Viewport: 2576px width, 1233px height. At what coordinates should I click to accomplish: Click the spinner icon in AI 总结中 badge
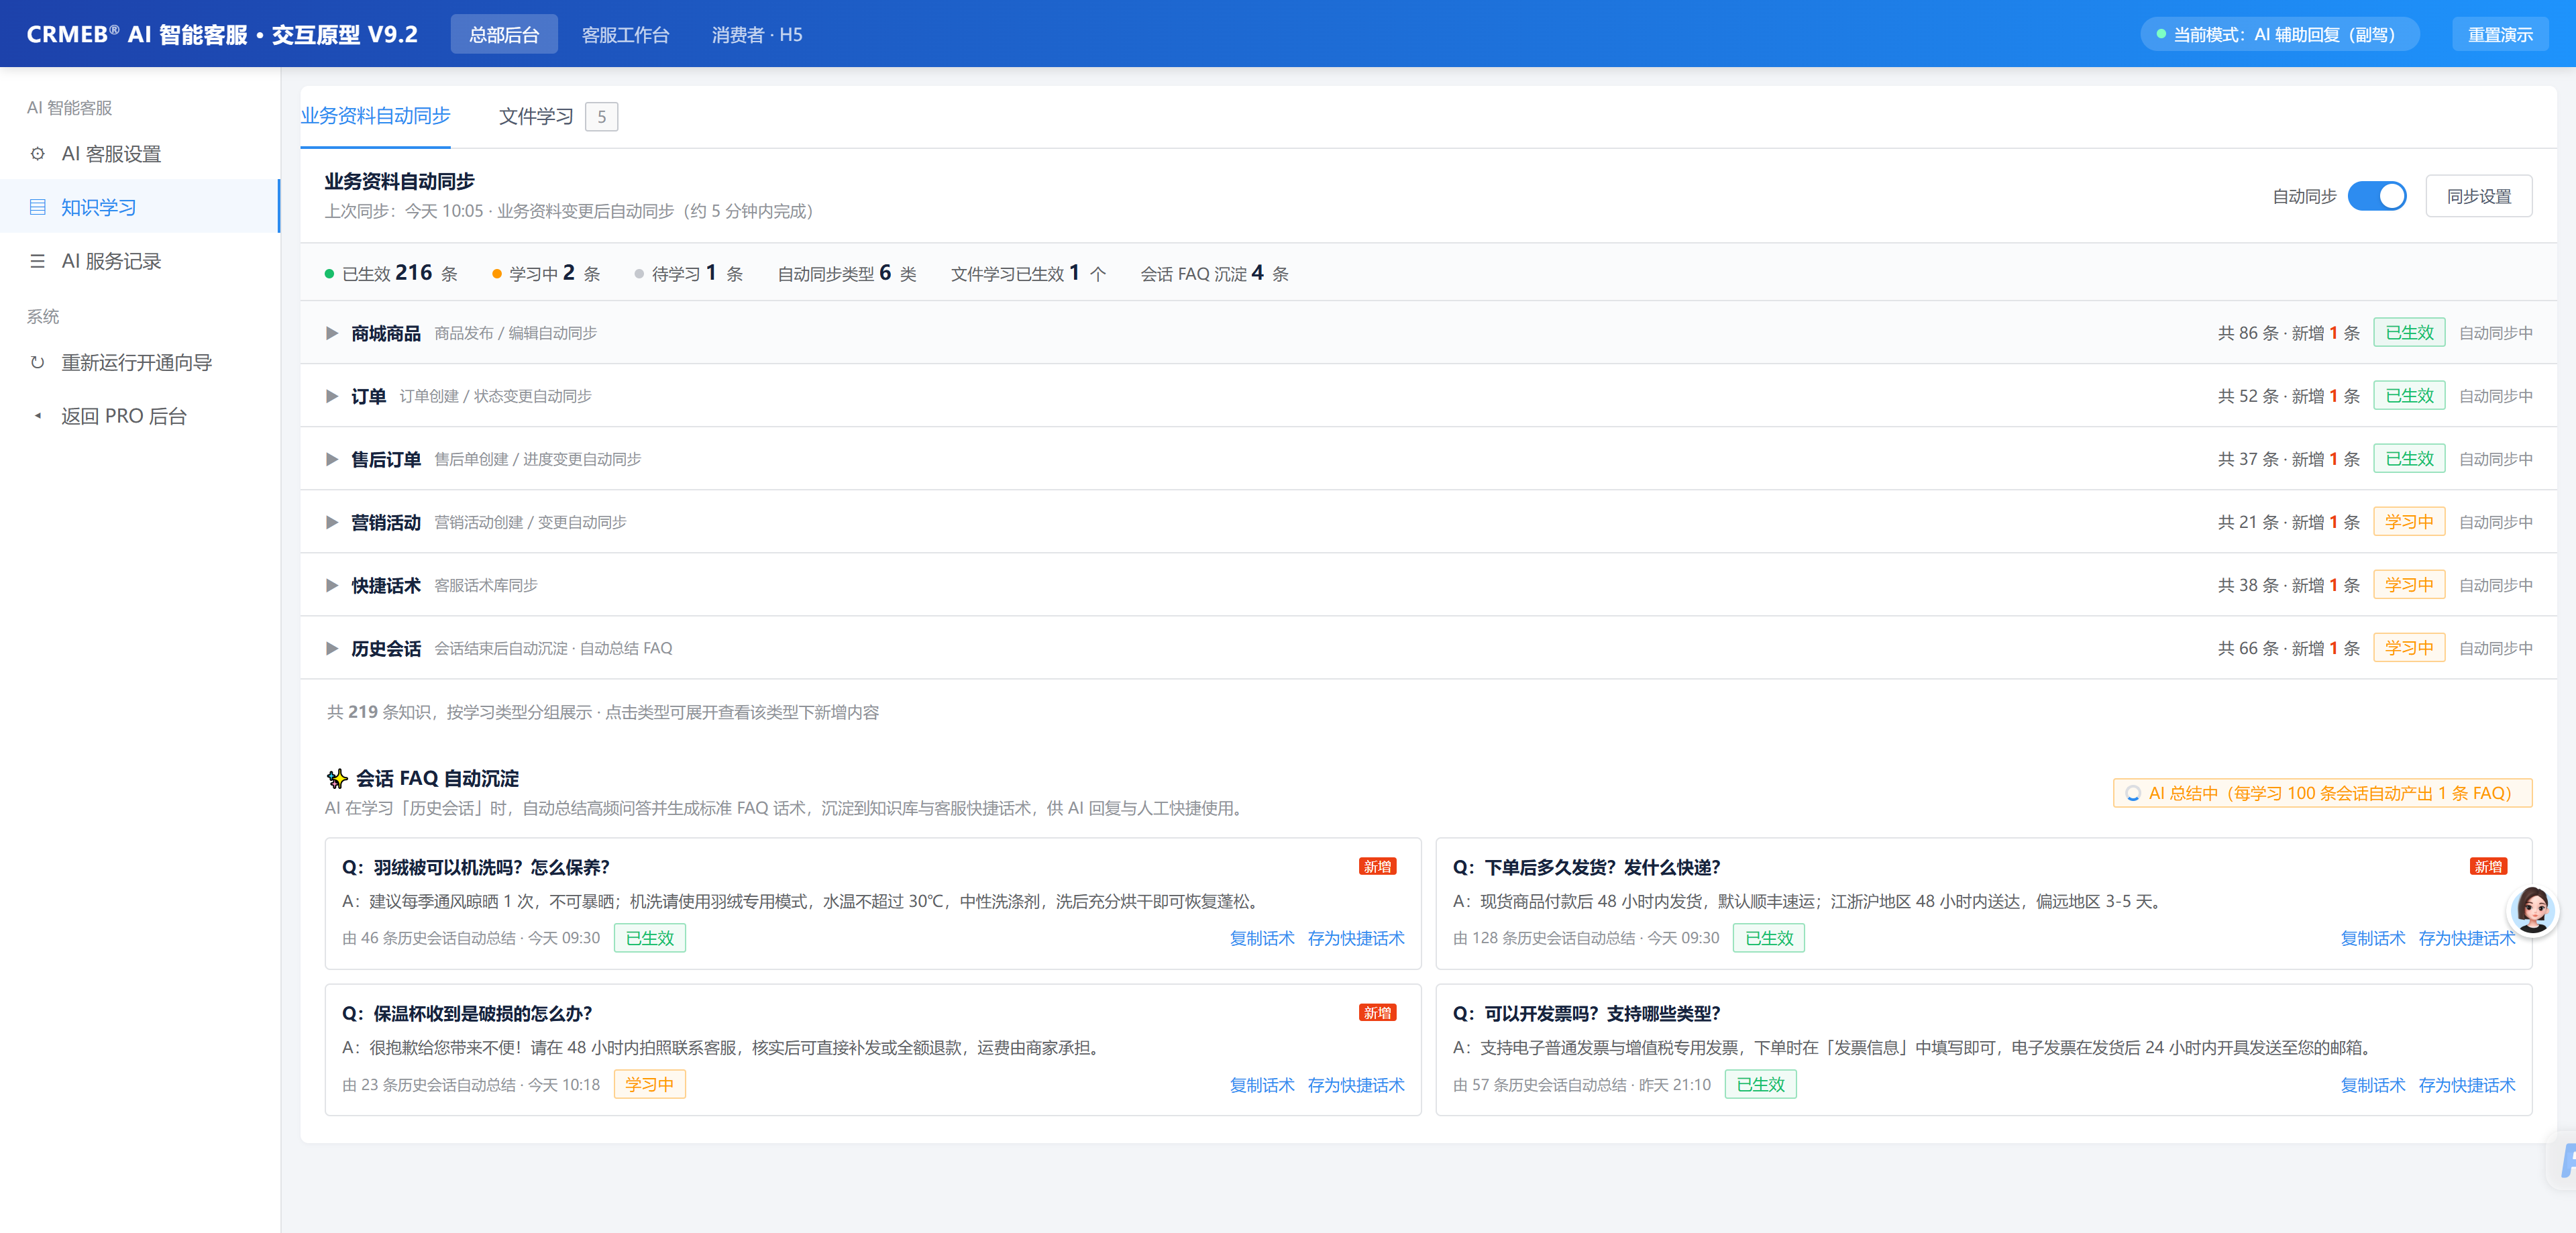point(2132,793)
